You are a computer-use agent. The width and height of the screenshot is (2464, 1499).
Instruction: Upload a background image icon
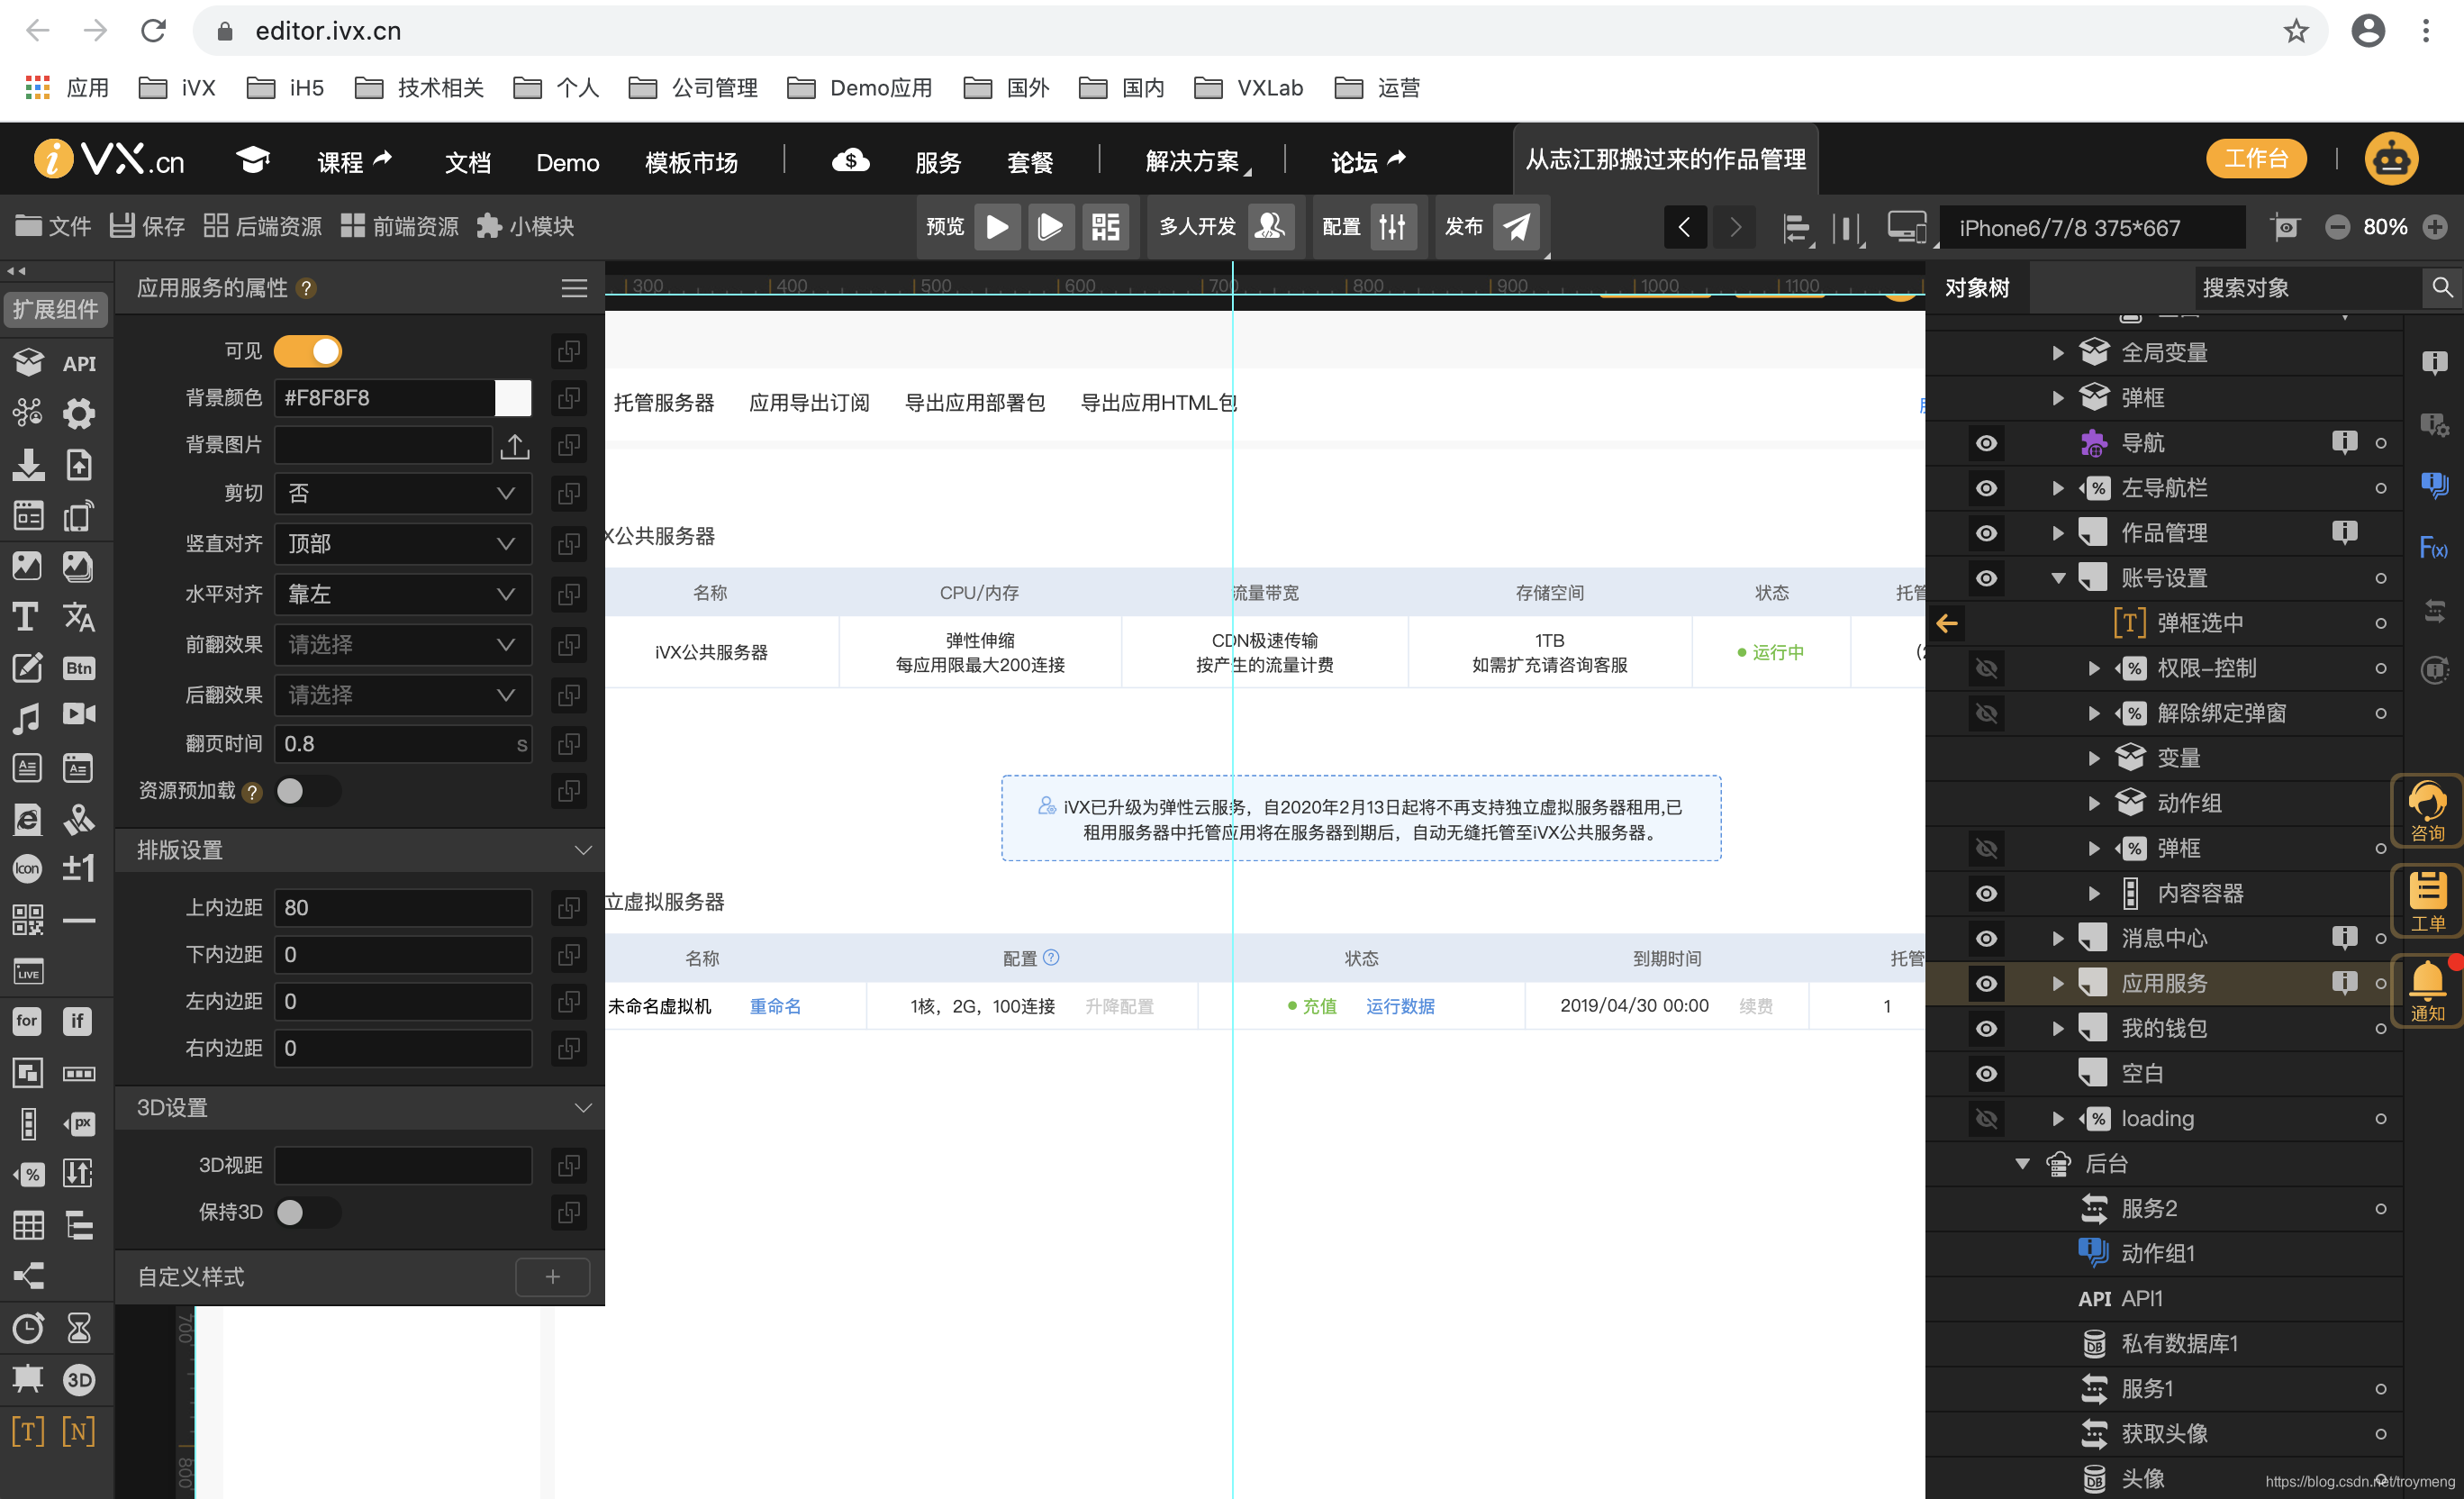pyautogui.click(x=514, y=445)
